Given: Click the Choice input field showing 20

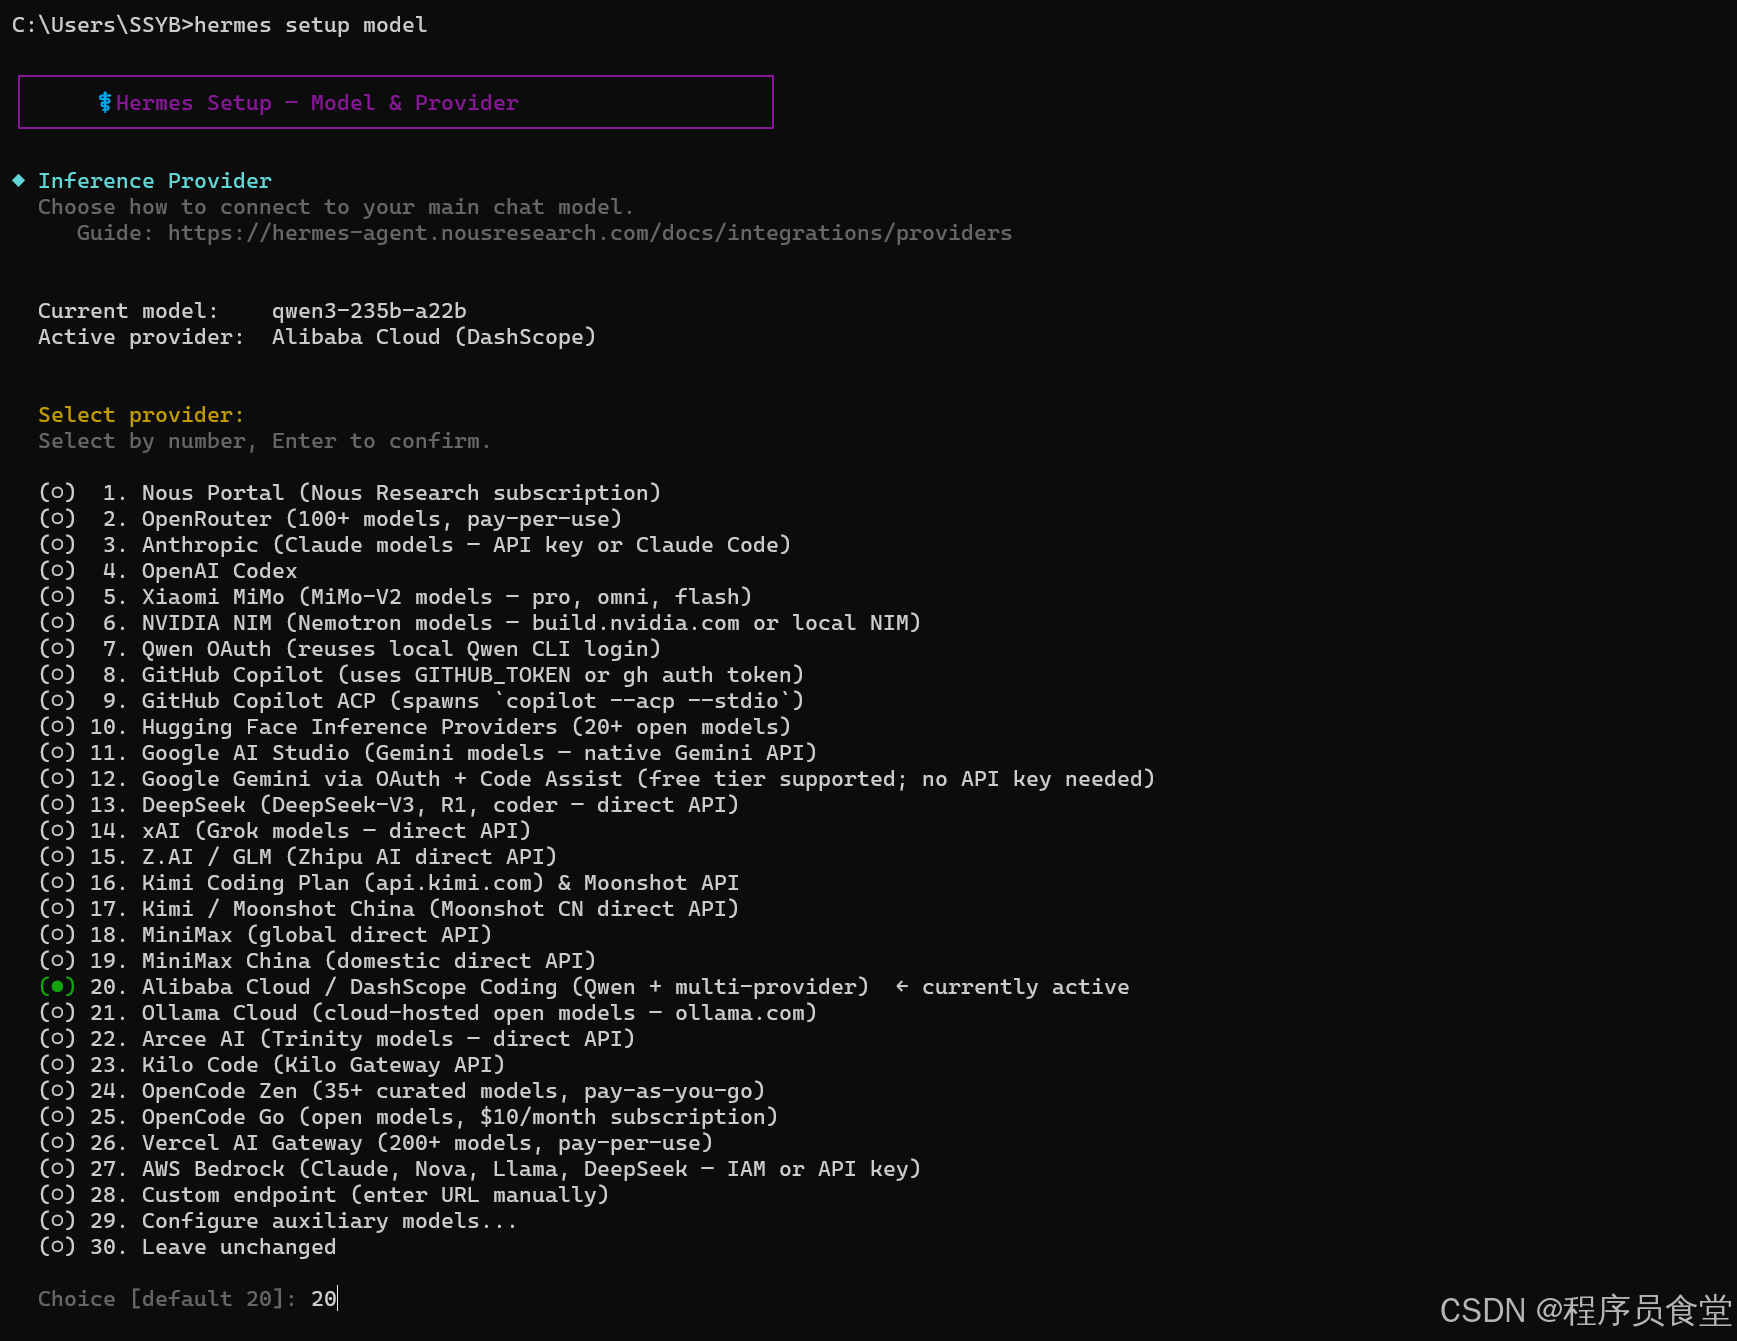Looking at the screenshot, I should point(324,1298).
